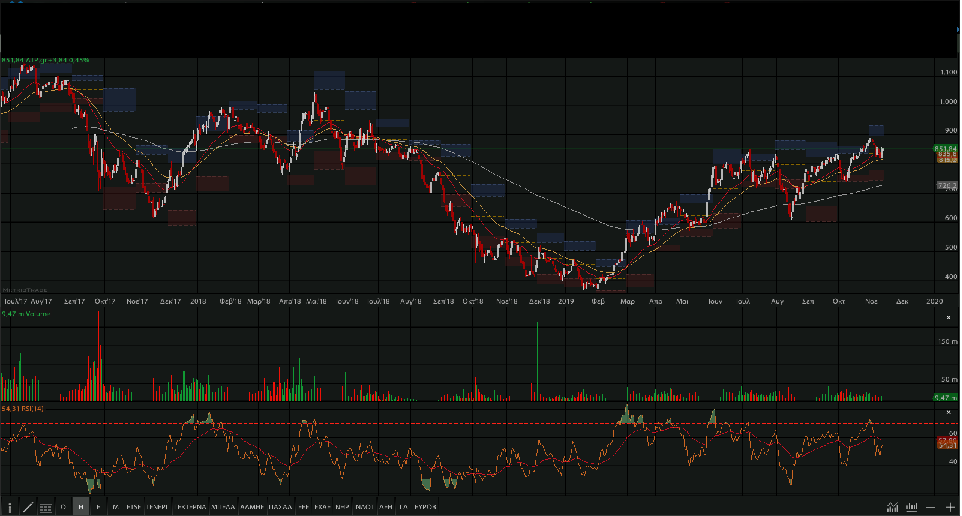Toggle the highlighted "H" timeframe button
This screenshot has width=962, height=516.
(x=81, y=507)
